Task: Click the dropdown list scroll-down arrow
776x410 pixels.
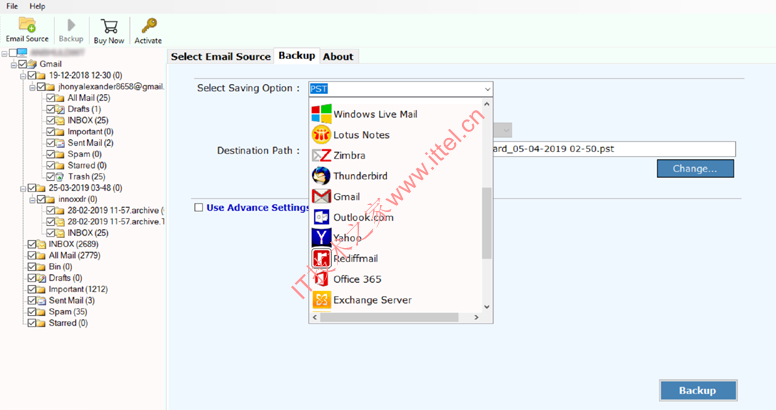Action: pyautogui.click(x=486, y=307)
